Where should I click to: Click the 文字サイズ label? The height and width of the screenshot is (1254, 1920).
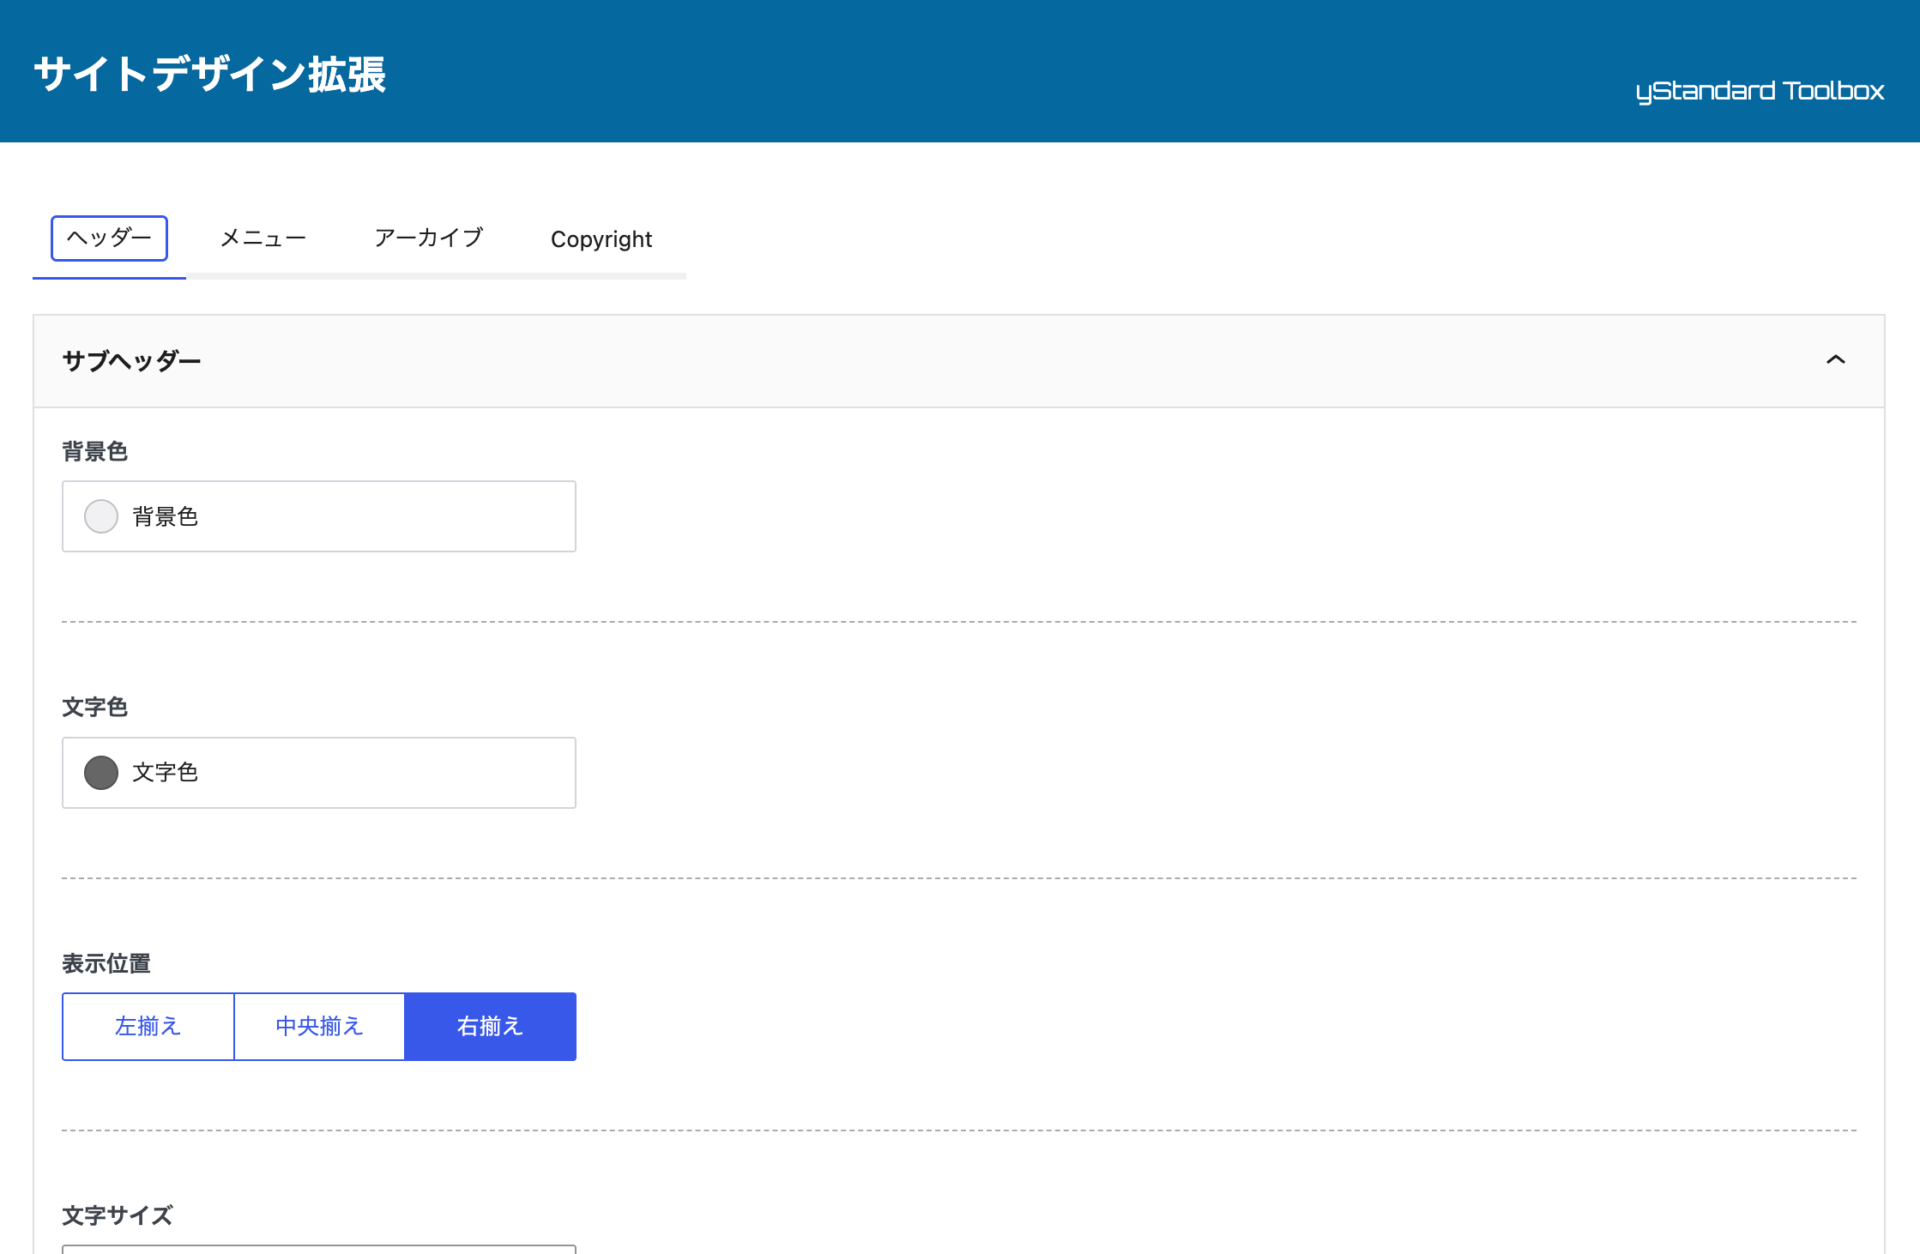(x=117, y=1215)
